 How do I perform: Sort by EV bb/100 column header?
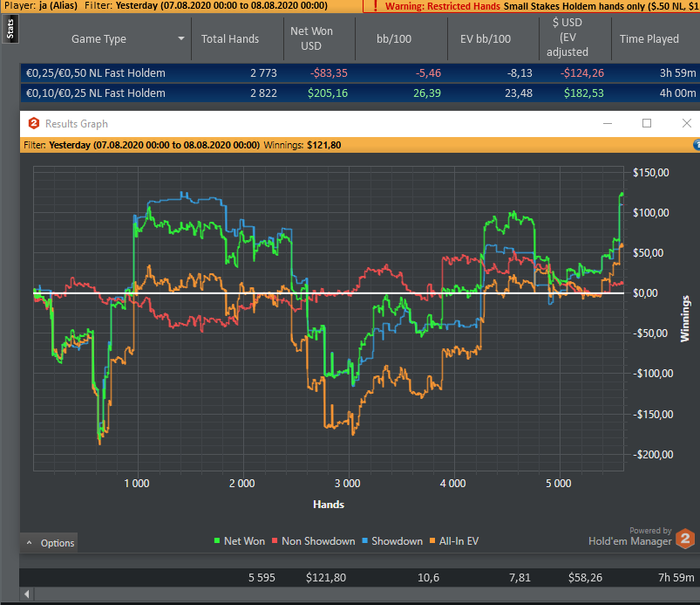485,39
